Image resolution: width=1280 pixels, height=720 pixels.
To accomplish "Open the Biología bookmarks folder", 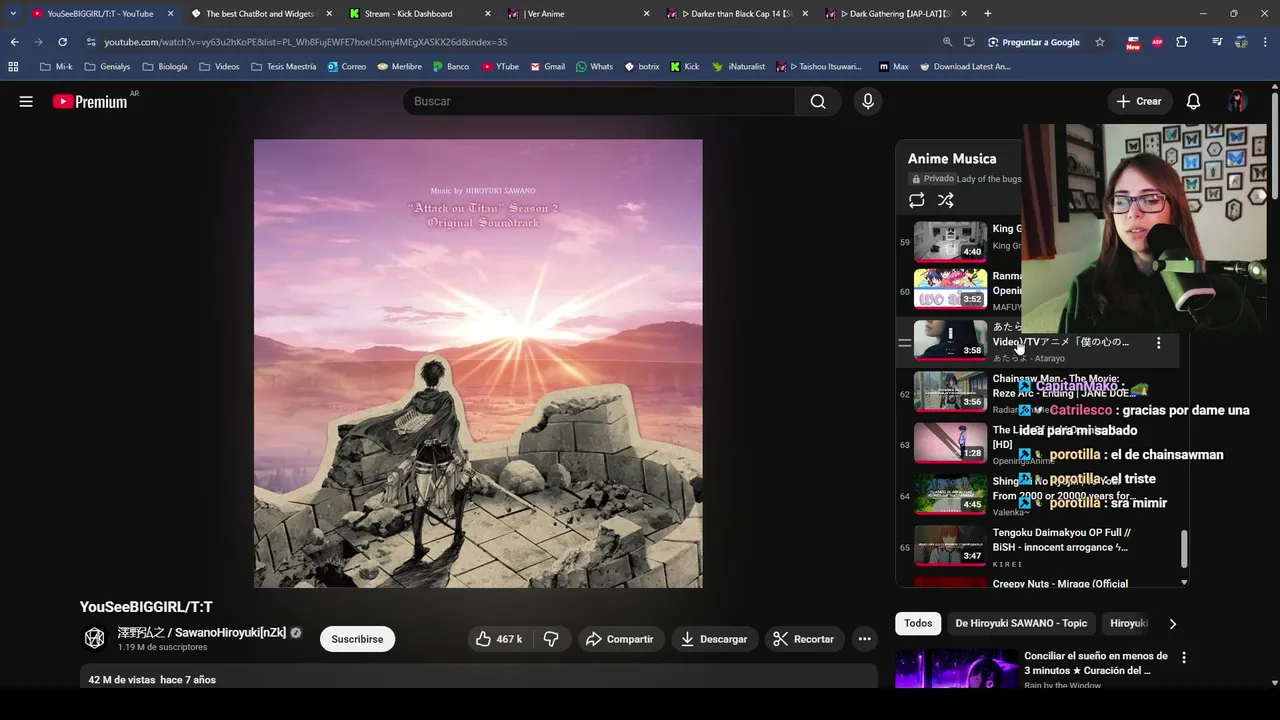I will 165,67.
